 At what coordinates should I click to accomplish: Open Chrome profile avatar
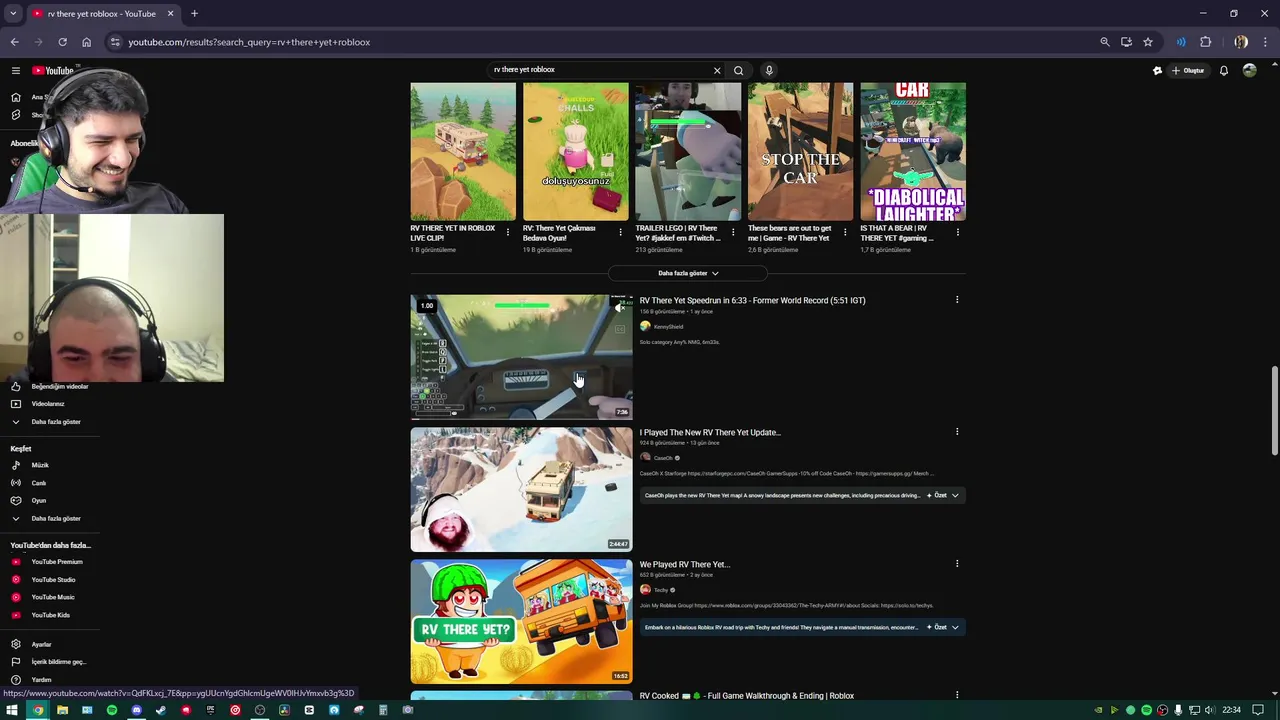pyautogui.click(x=1241, y=42)
